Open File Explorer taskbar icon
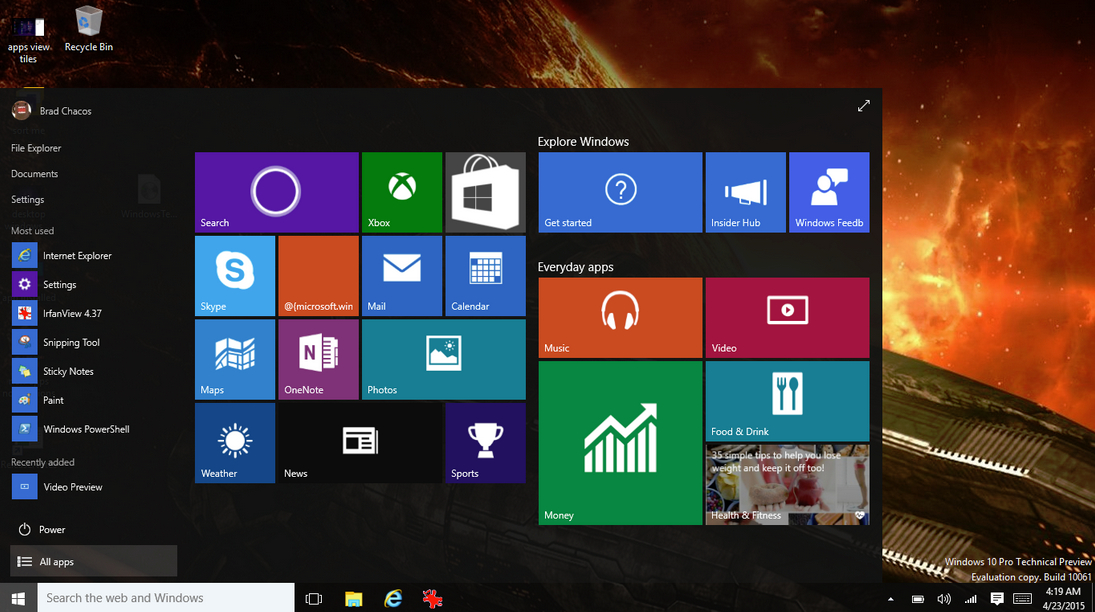Image resolution: width=1095 pixels, height=612 pixels. click(x=354, y=599)
